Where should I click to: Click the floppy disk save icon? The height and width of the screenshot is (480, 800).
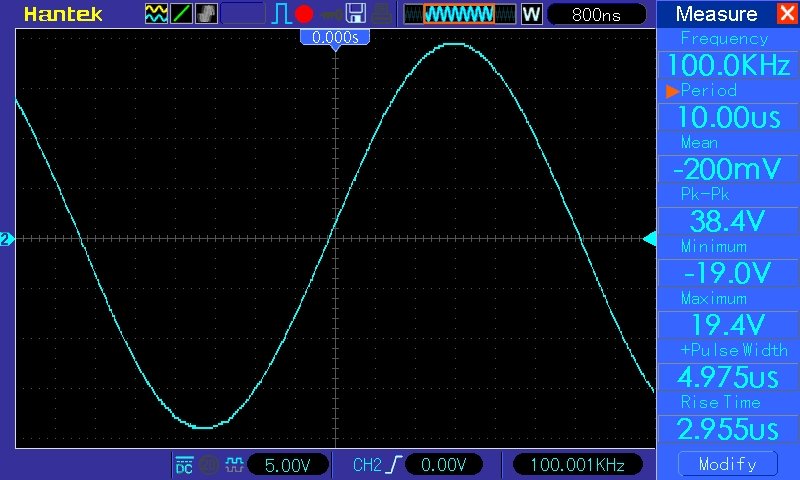(x=356, y=14)
